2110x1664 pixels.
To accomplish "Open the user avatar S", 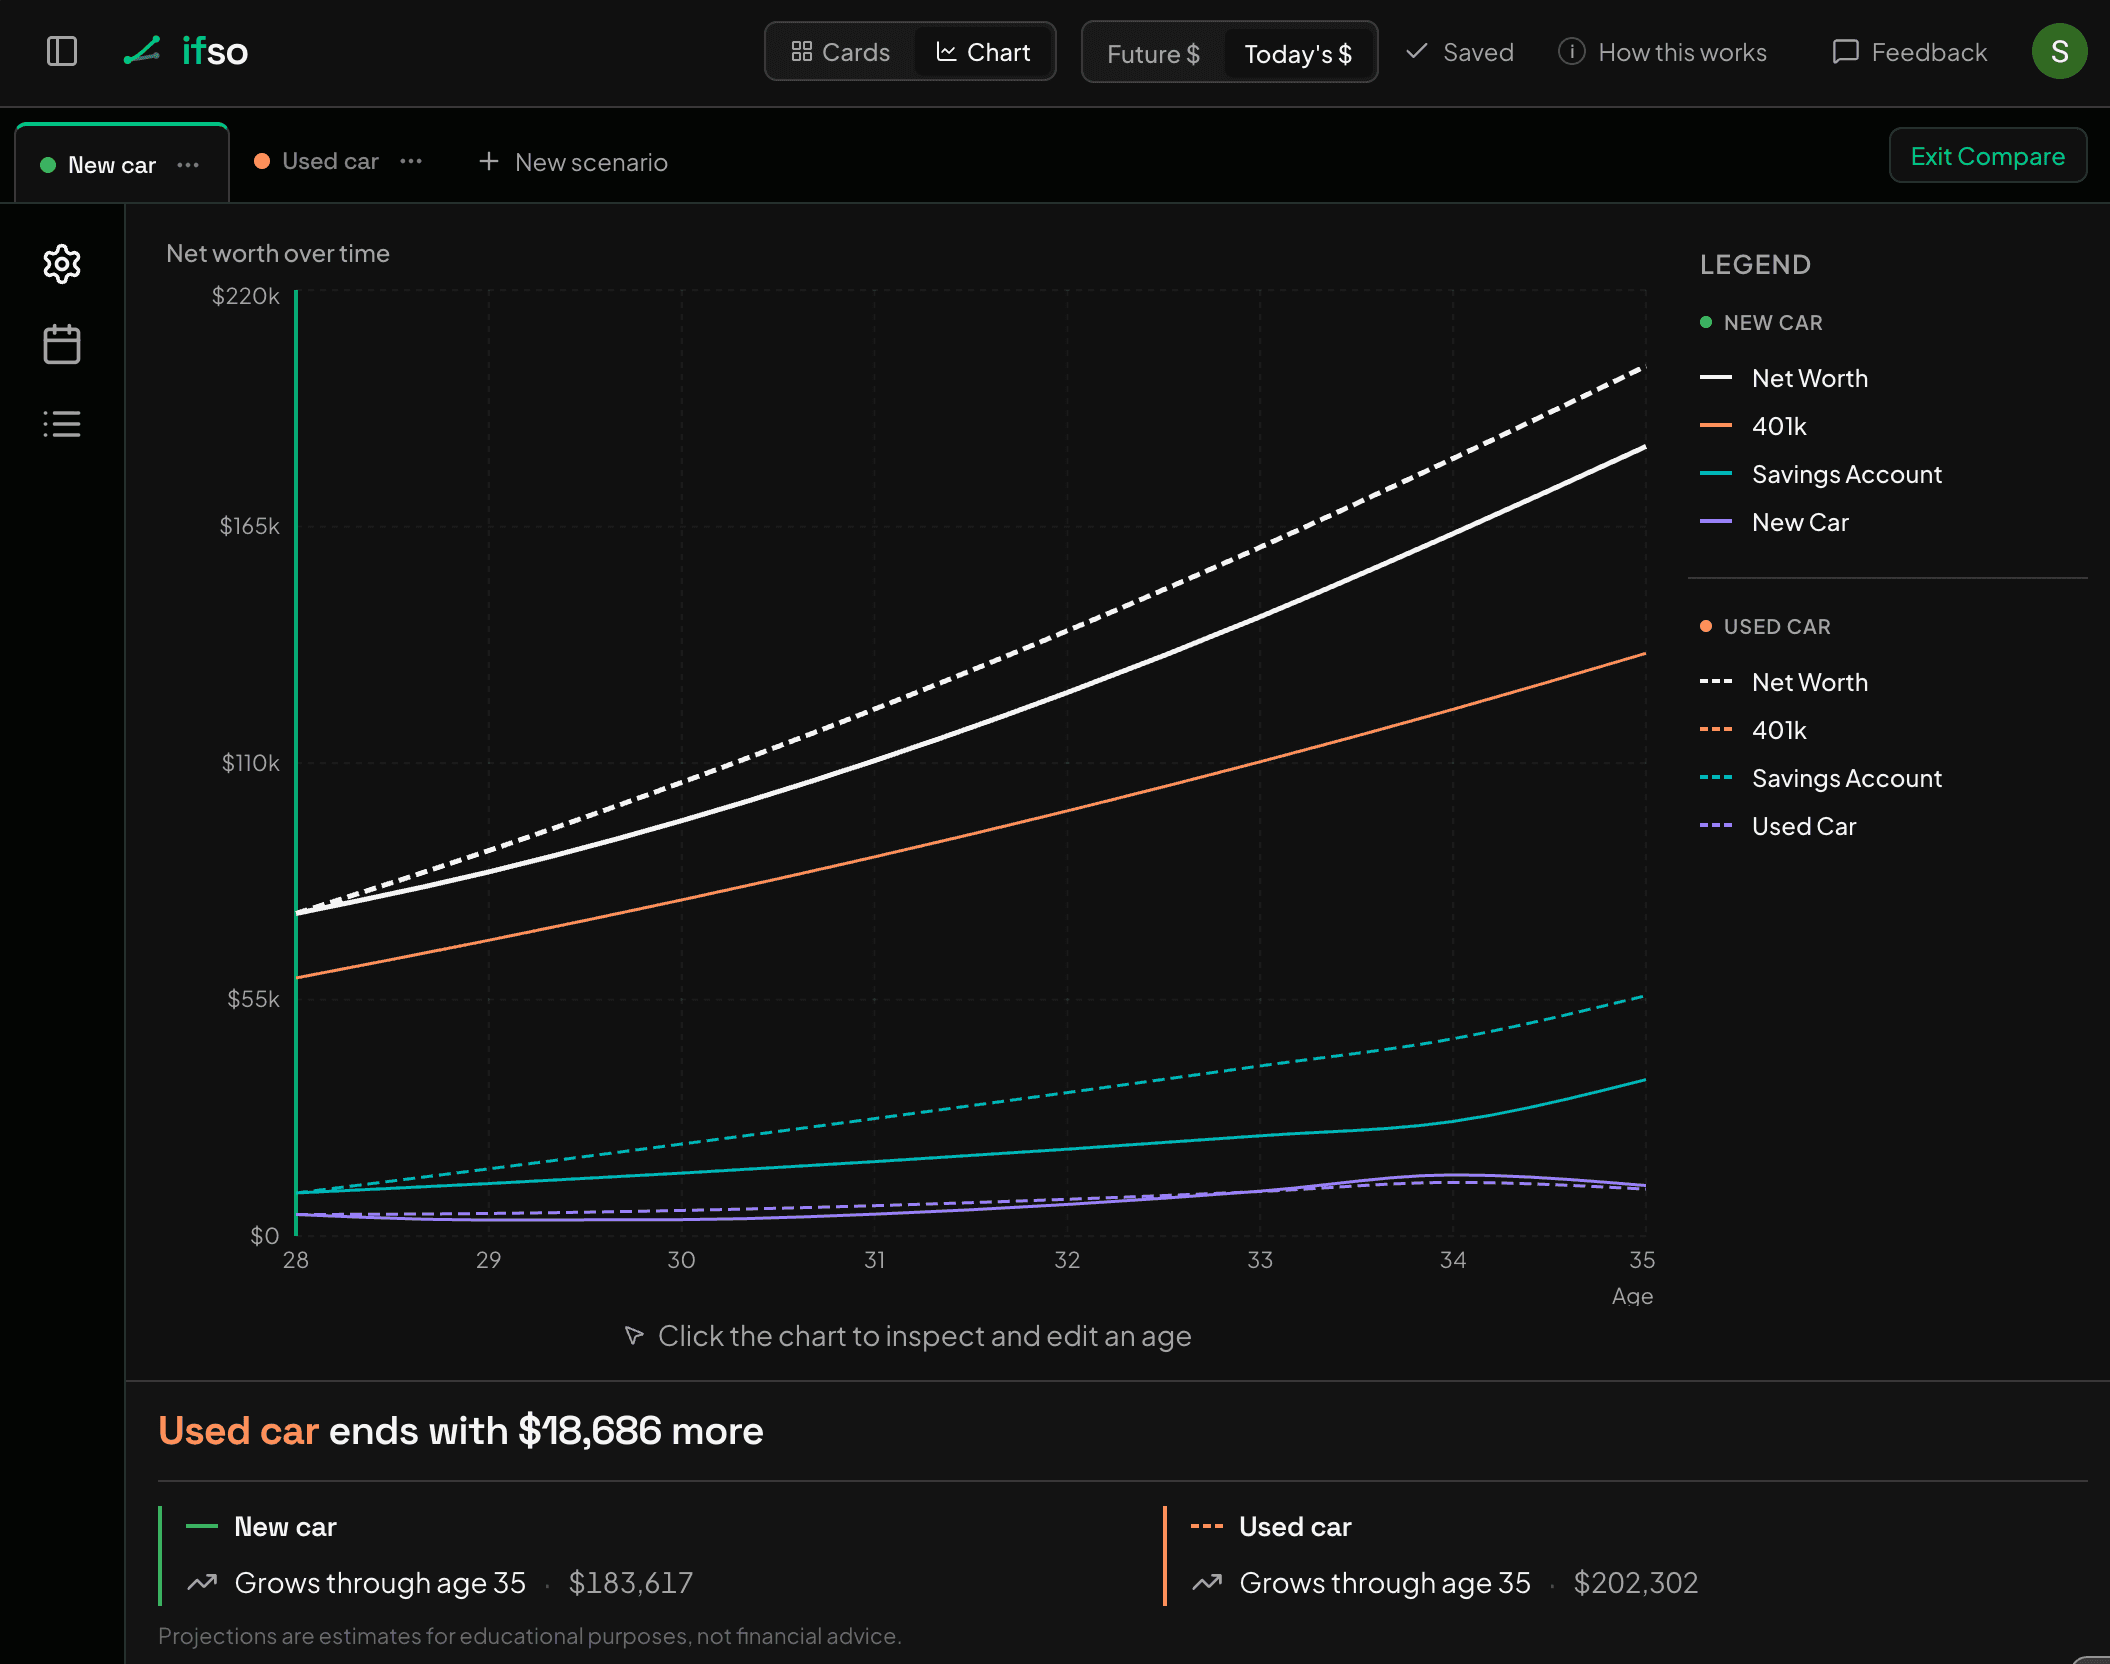I will pyautogui.click(x=2059, y=51).
